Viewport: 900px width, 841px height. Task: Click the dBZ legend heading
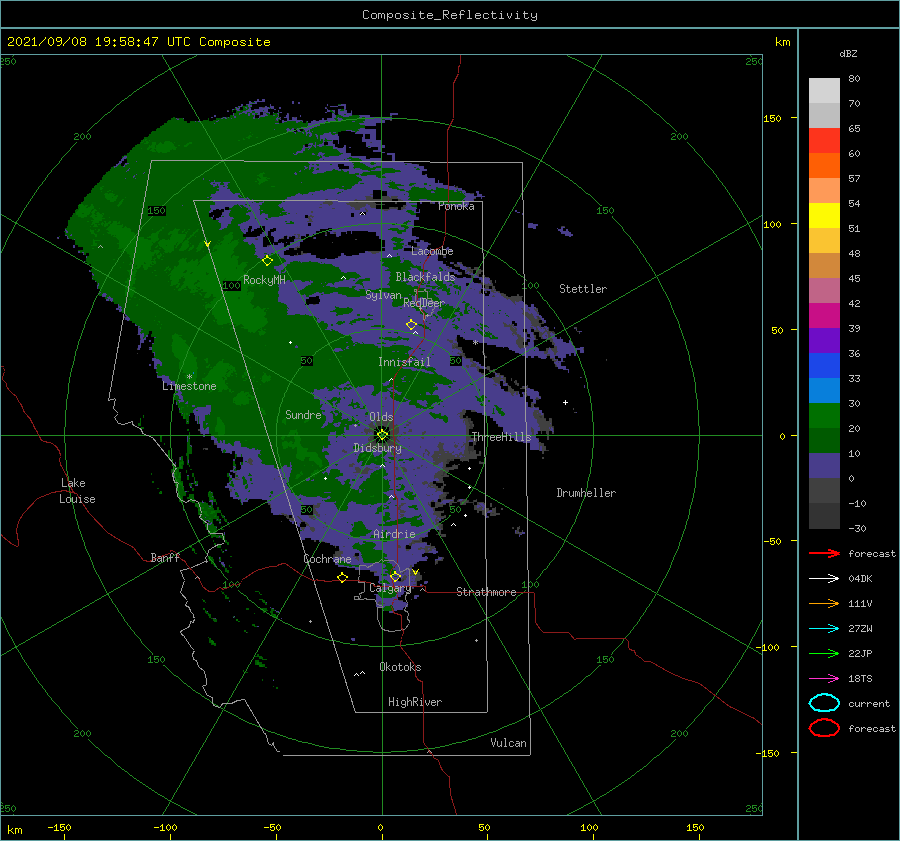tap(848, 53)
